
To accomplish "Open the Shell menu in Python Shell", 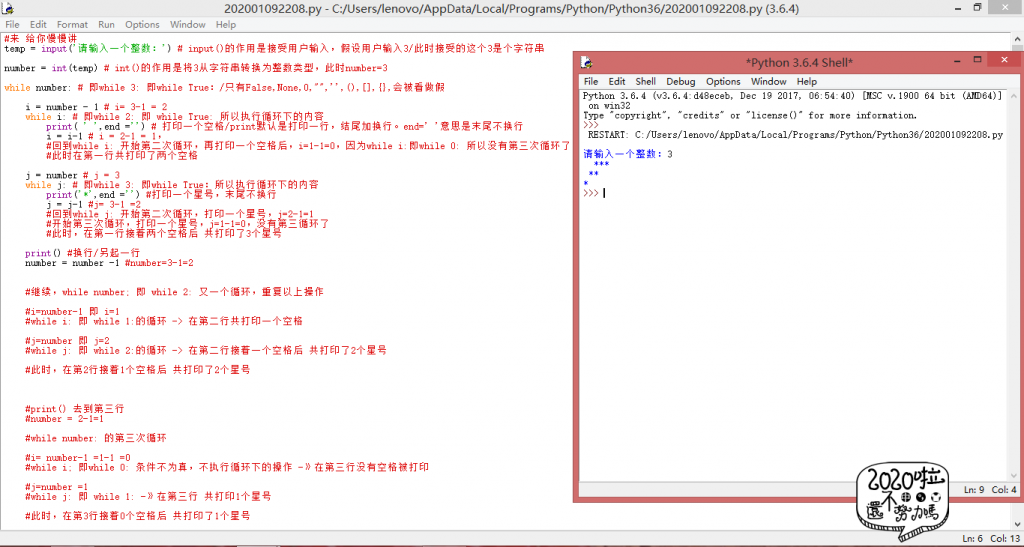I will click(x=646, y=82).
